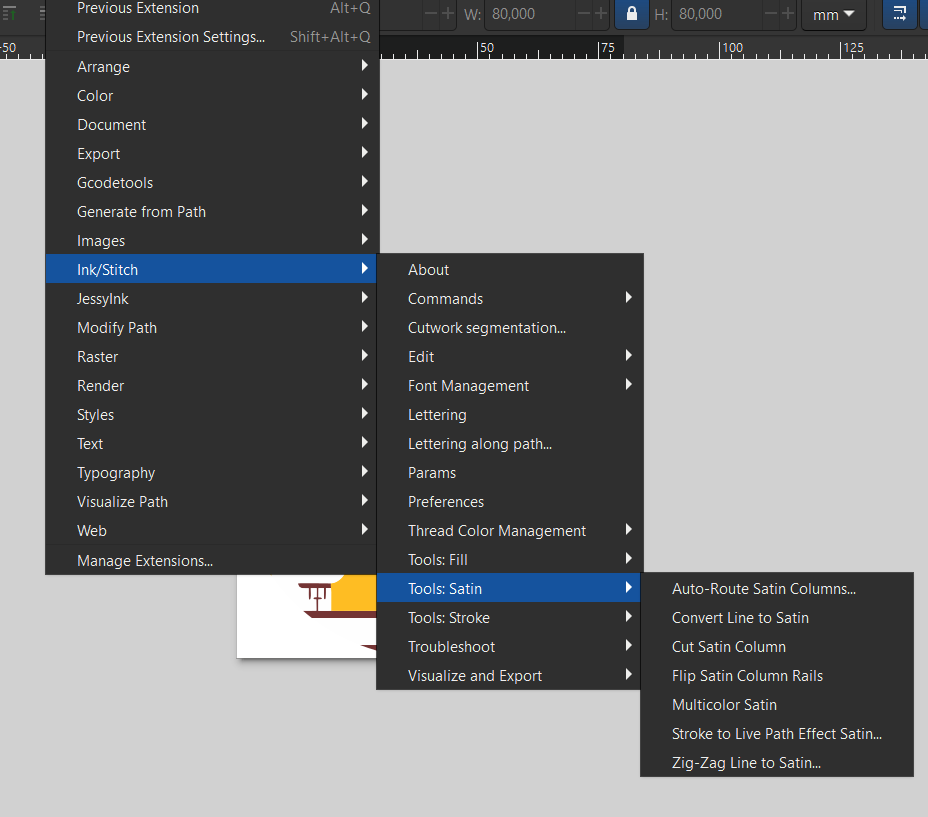The width and height of the screenshot is (928, 817).
Task: Choose Lettering along path...
Action: click(510, 444)
